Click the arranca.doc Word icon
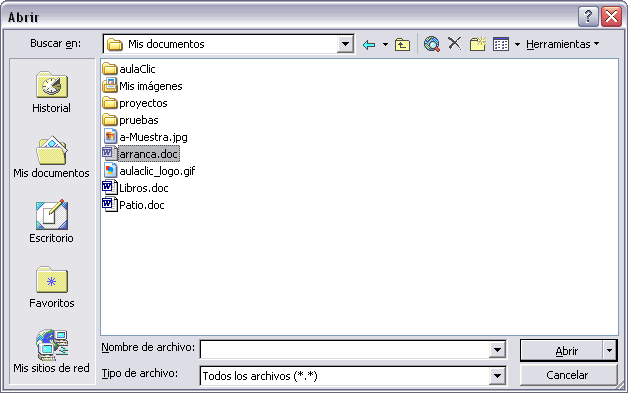Viewport: 628px width, 393px height. click(110, 154)
